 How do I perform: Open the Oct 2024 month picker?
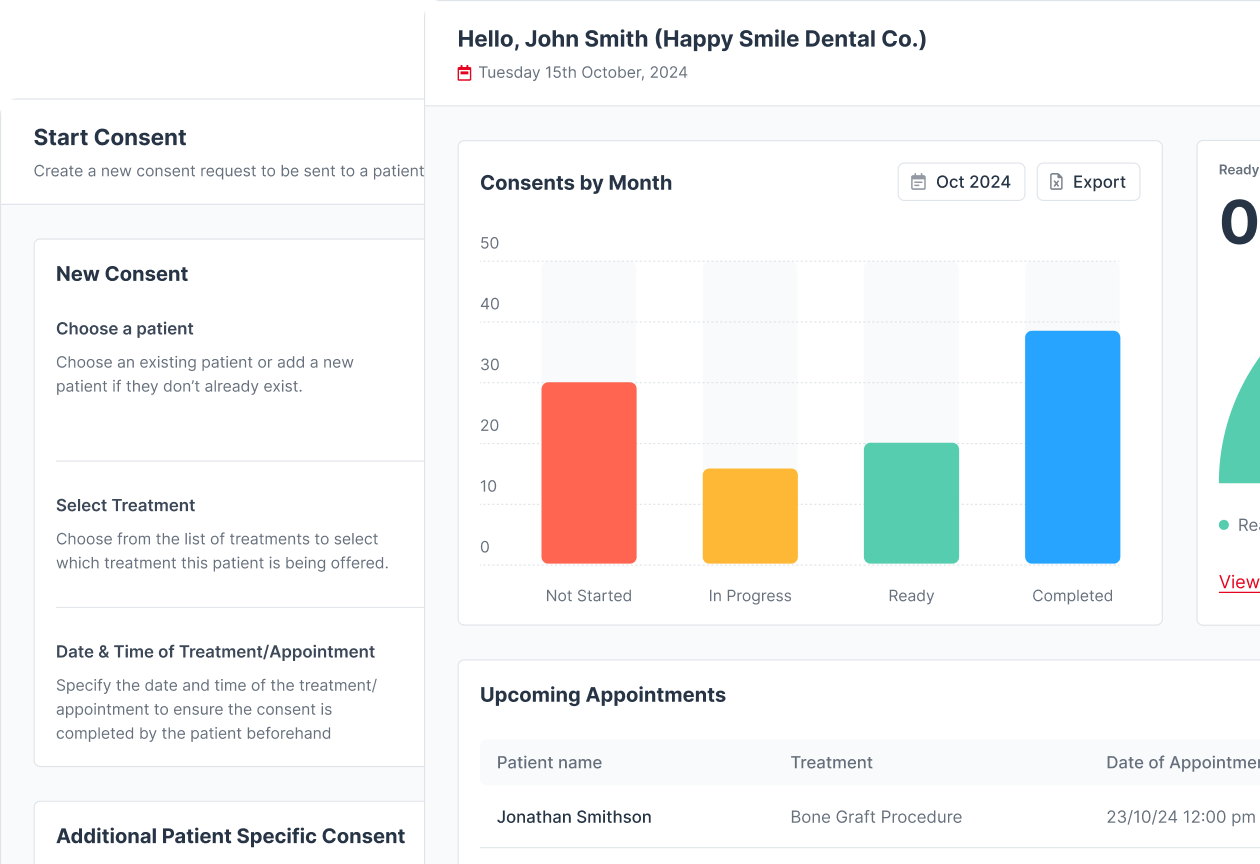[x=961, y=182]
